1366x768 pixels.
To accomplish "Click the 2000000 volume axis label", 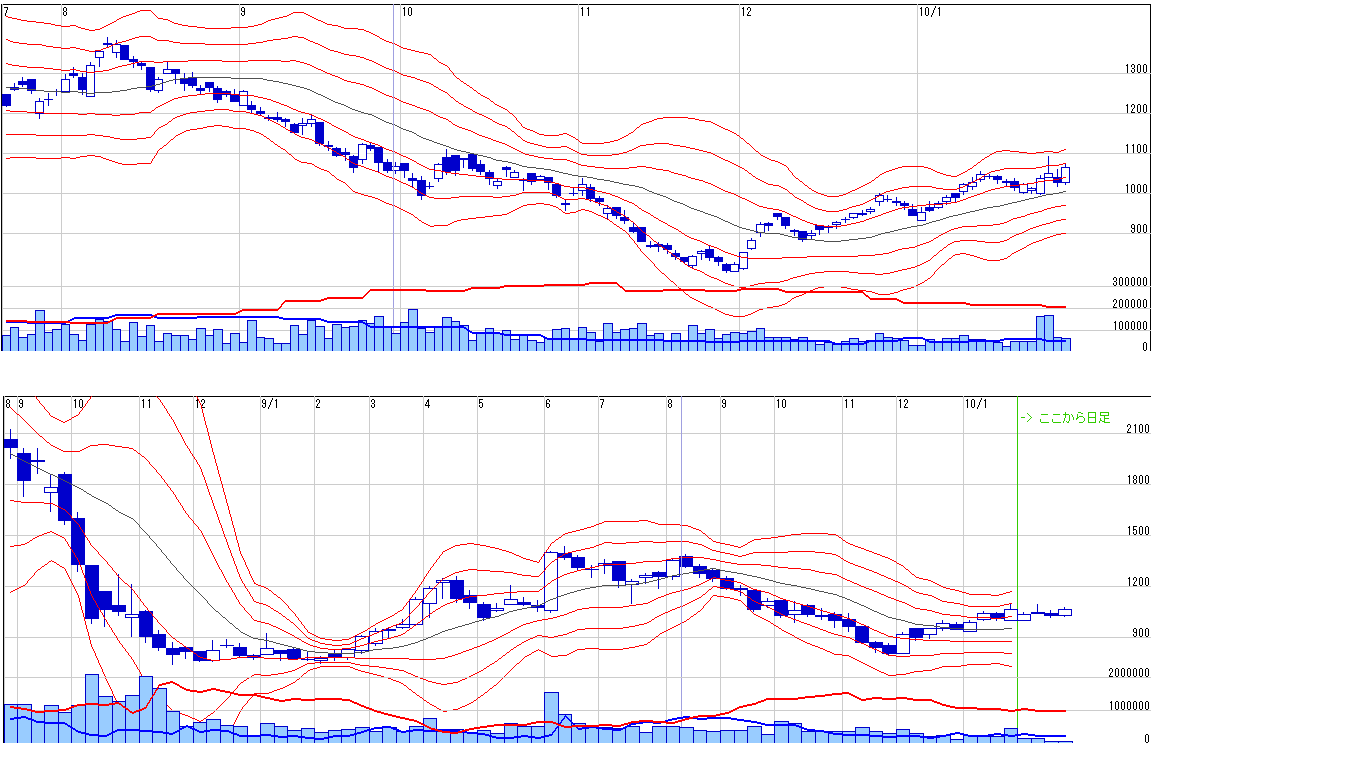I will pos(1128,673).
